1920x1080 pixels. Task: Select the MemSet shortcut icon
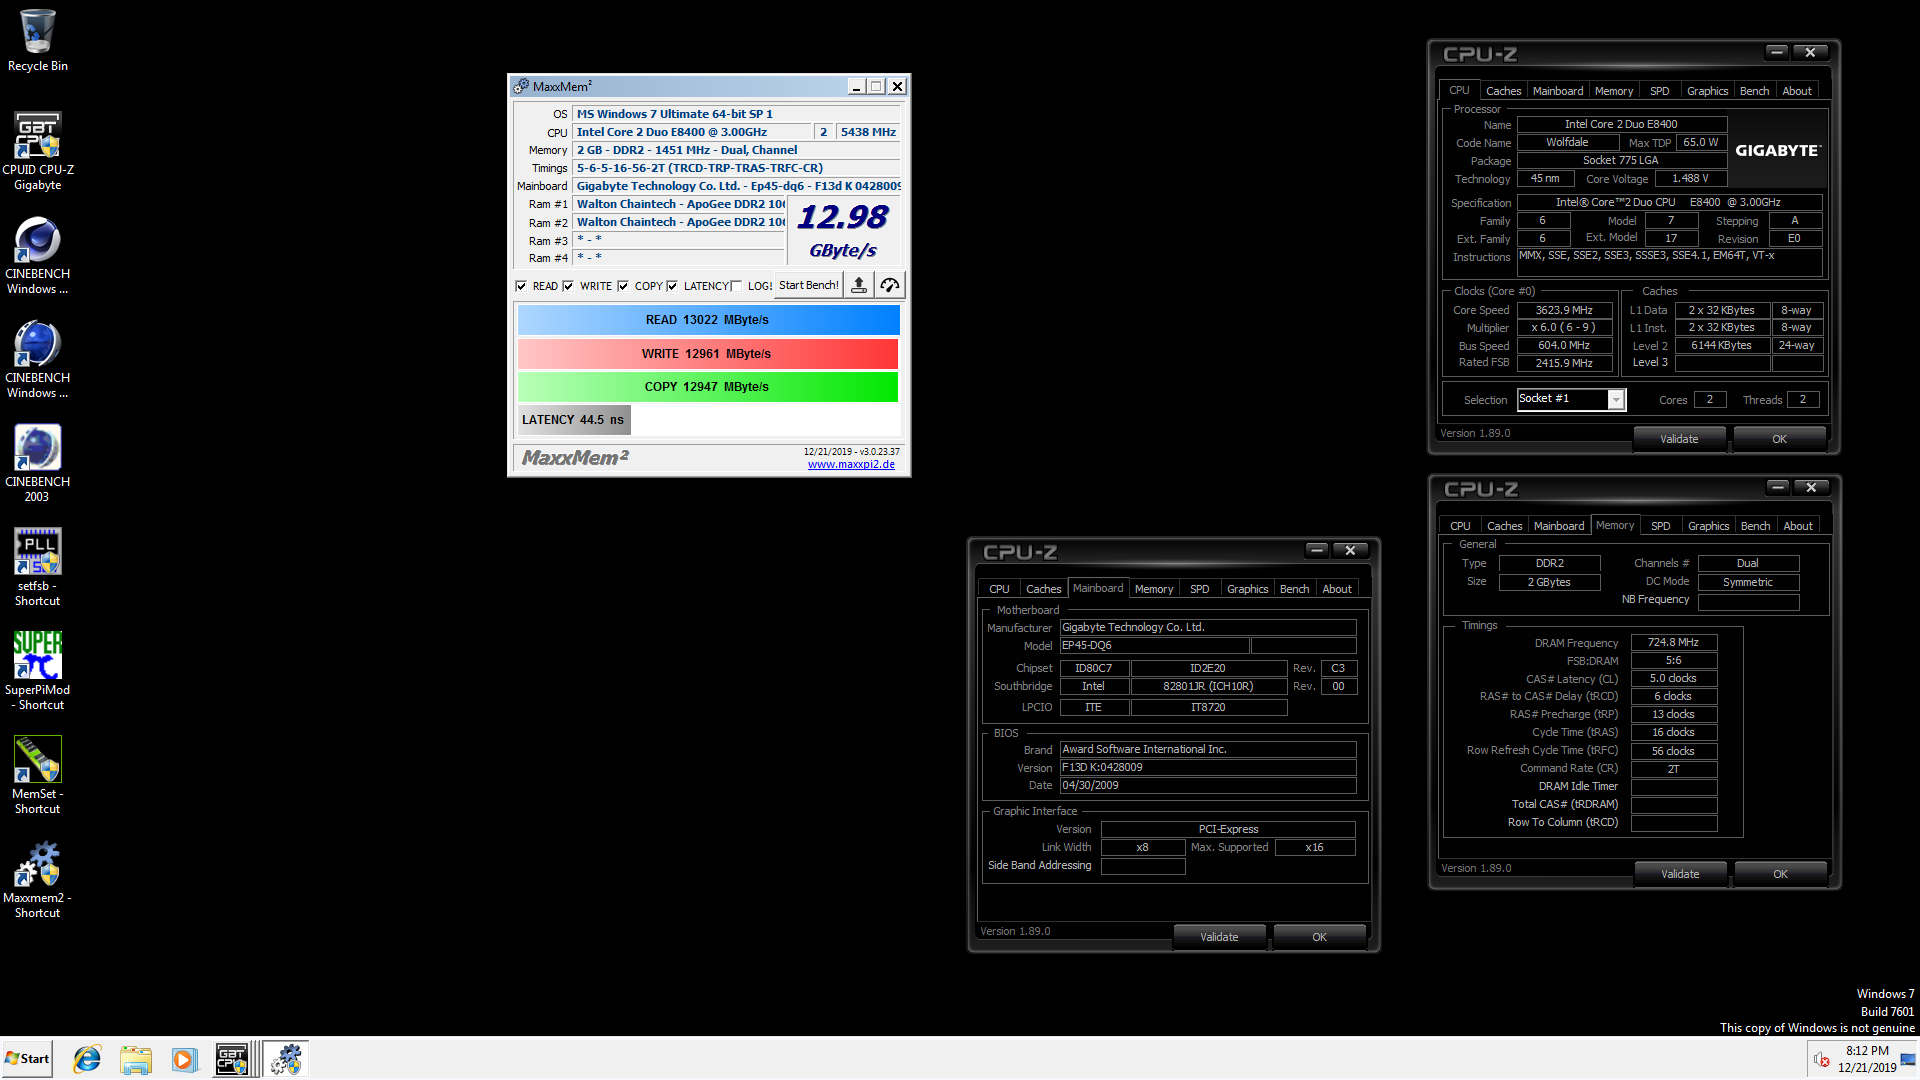(38, 774)
